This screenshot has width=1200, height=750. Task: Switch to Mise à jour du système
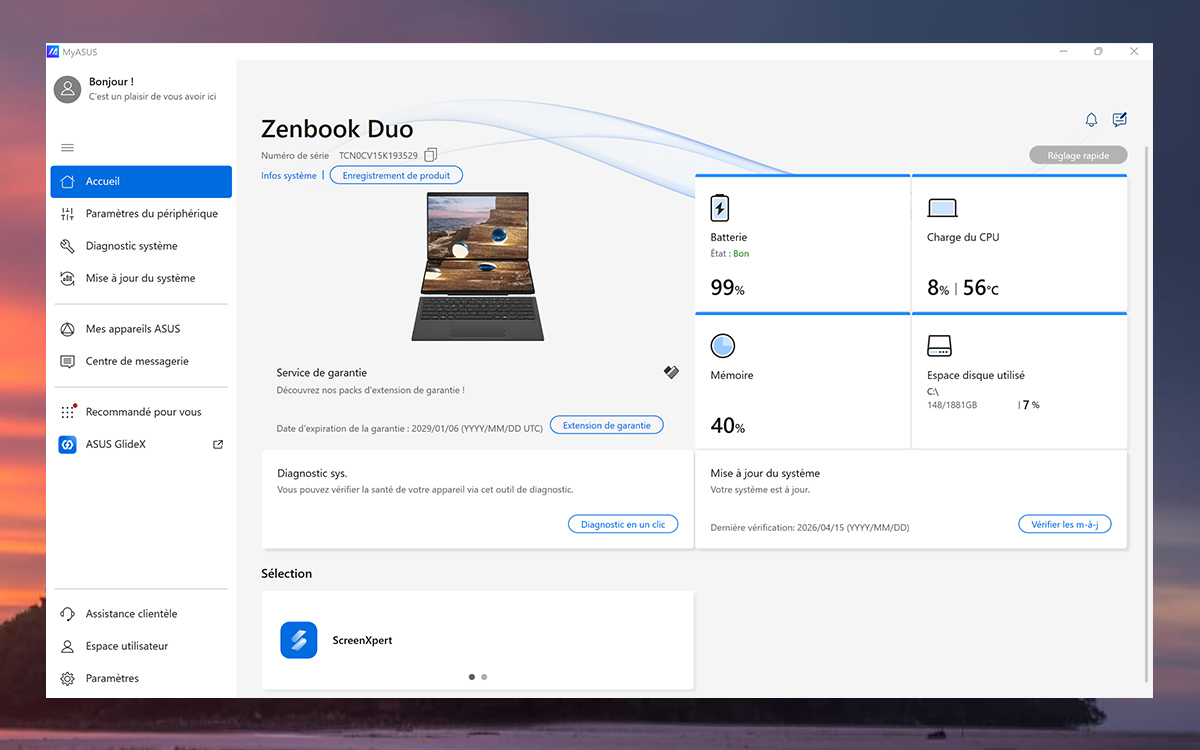tap(140, 278)
